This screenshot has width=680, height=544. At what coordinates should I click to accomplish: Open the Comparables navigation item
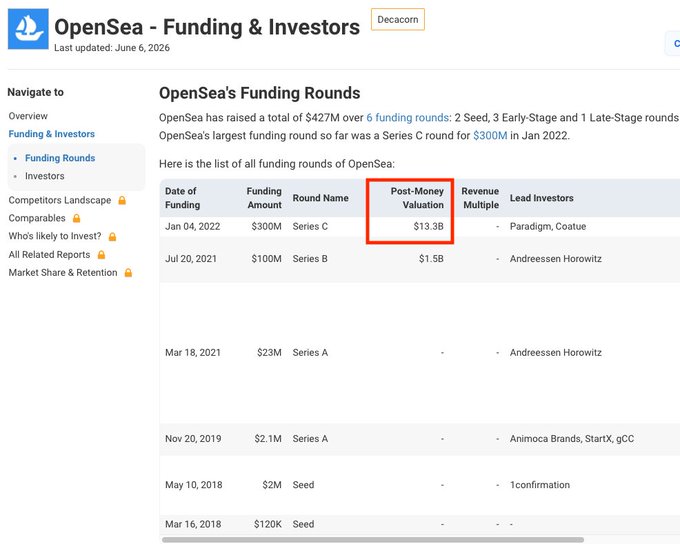37,218
